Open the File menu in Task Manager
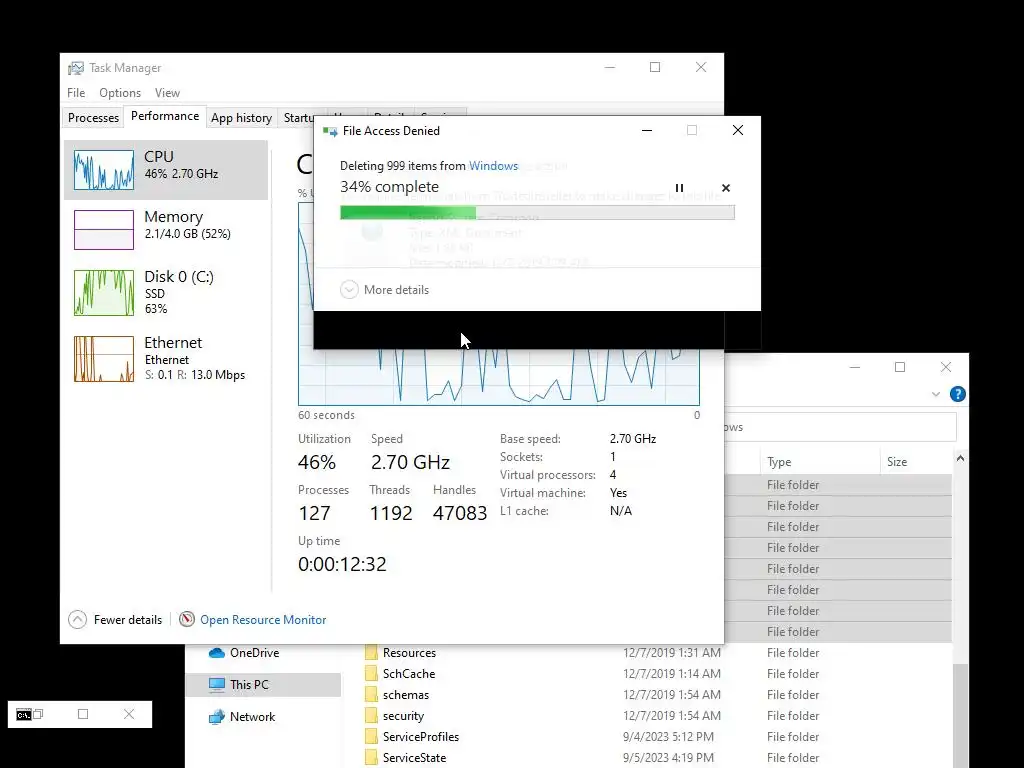Image resolution: width=1024 pixels, height=768 pixels. [76, 93]
